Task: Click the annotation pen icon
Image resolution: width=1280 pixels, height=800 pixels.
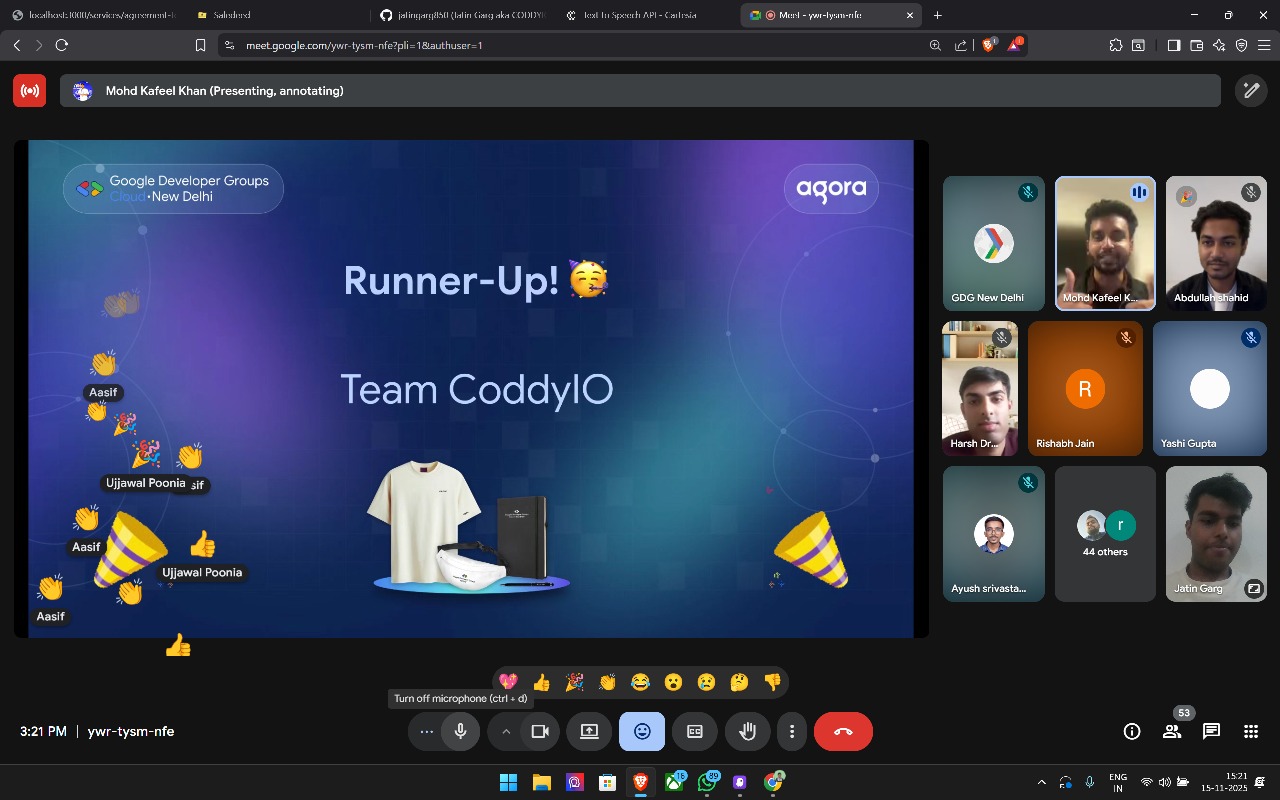Action: [1251, 91]
